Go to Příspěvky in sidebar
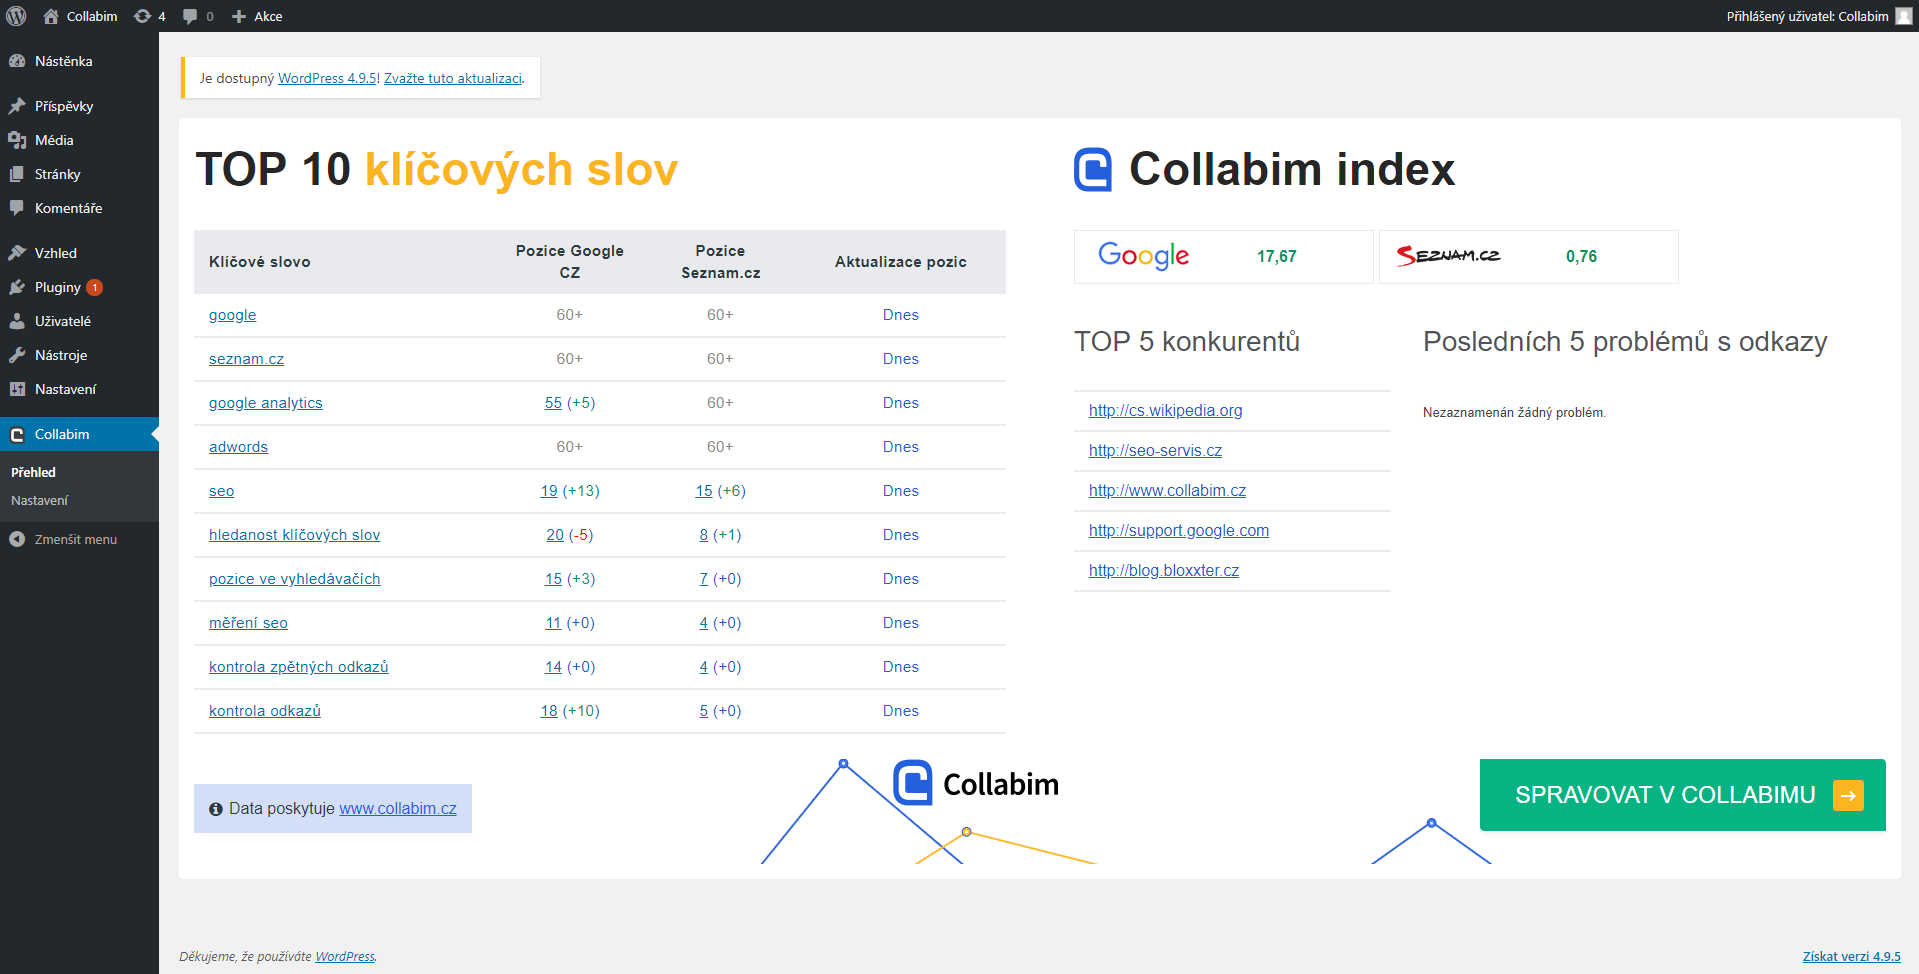 tap(63, 106)
